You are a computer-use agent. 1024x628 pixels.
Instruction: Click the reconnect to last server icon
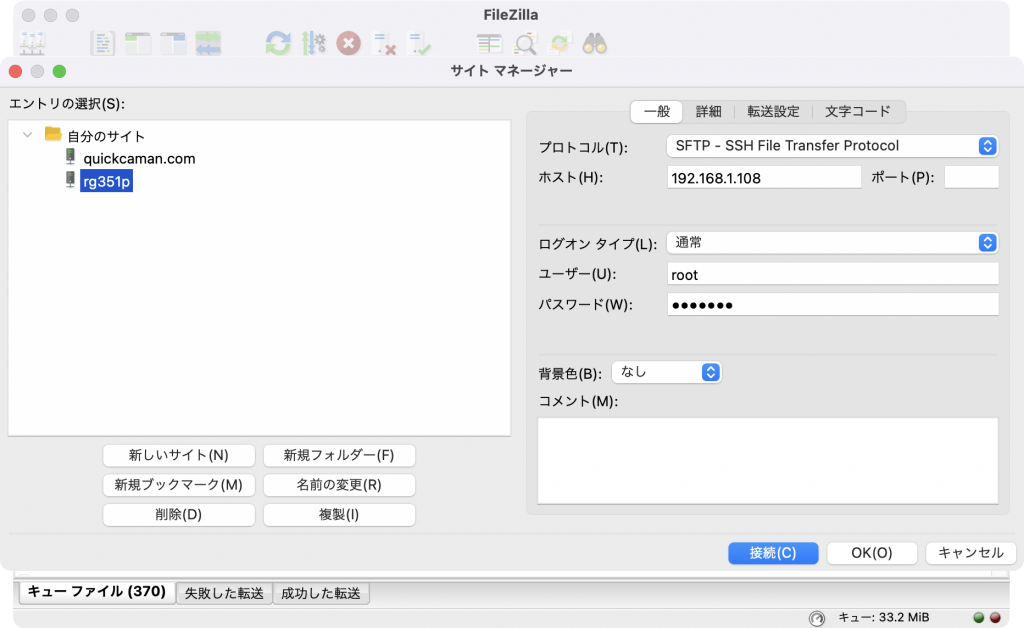tap(419, 44)
